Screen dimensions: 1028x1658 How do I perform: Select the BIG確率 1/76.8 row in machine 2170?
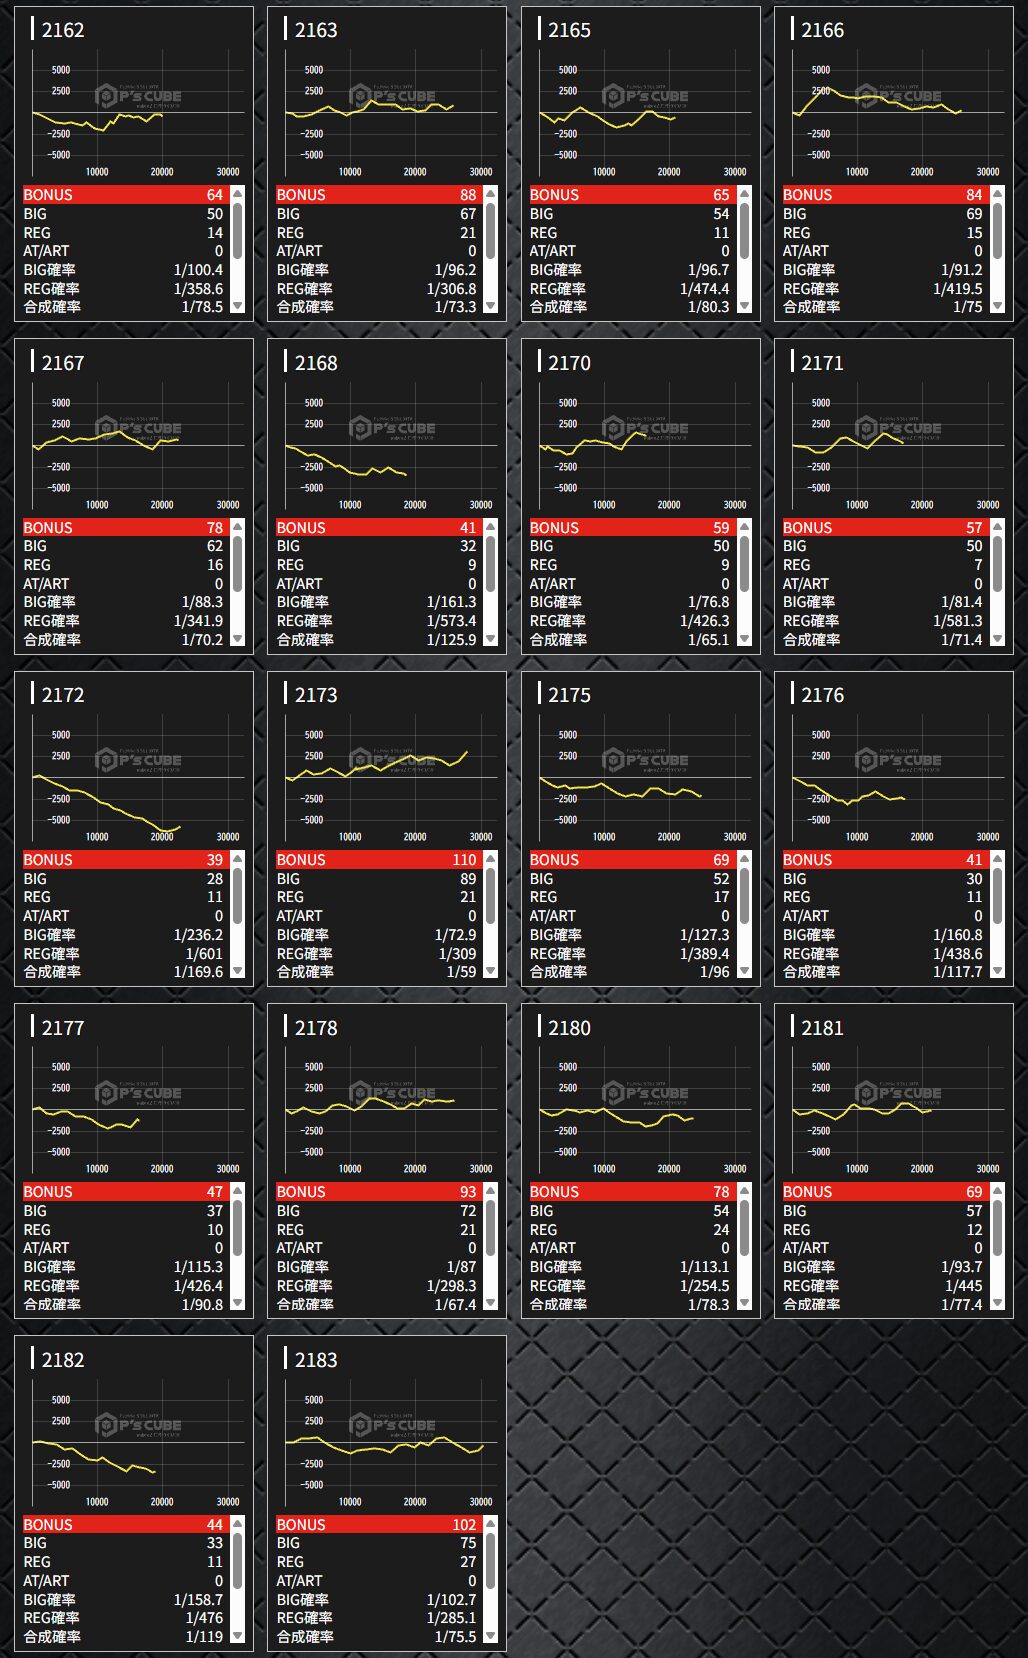coord(631,602)
